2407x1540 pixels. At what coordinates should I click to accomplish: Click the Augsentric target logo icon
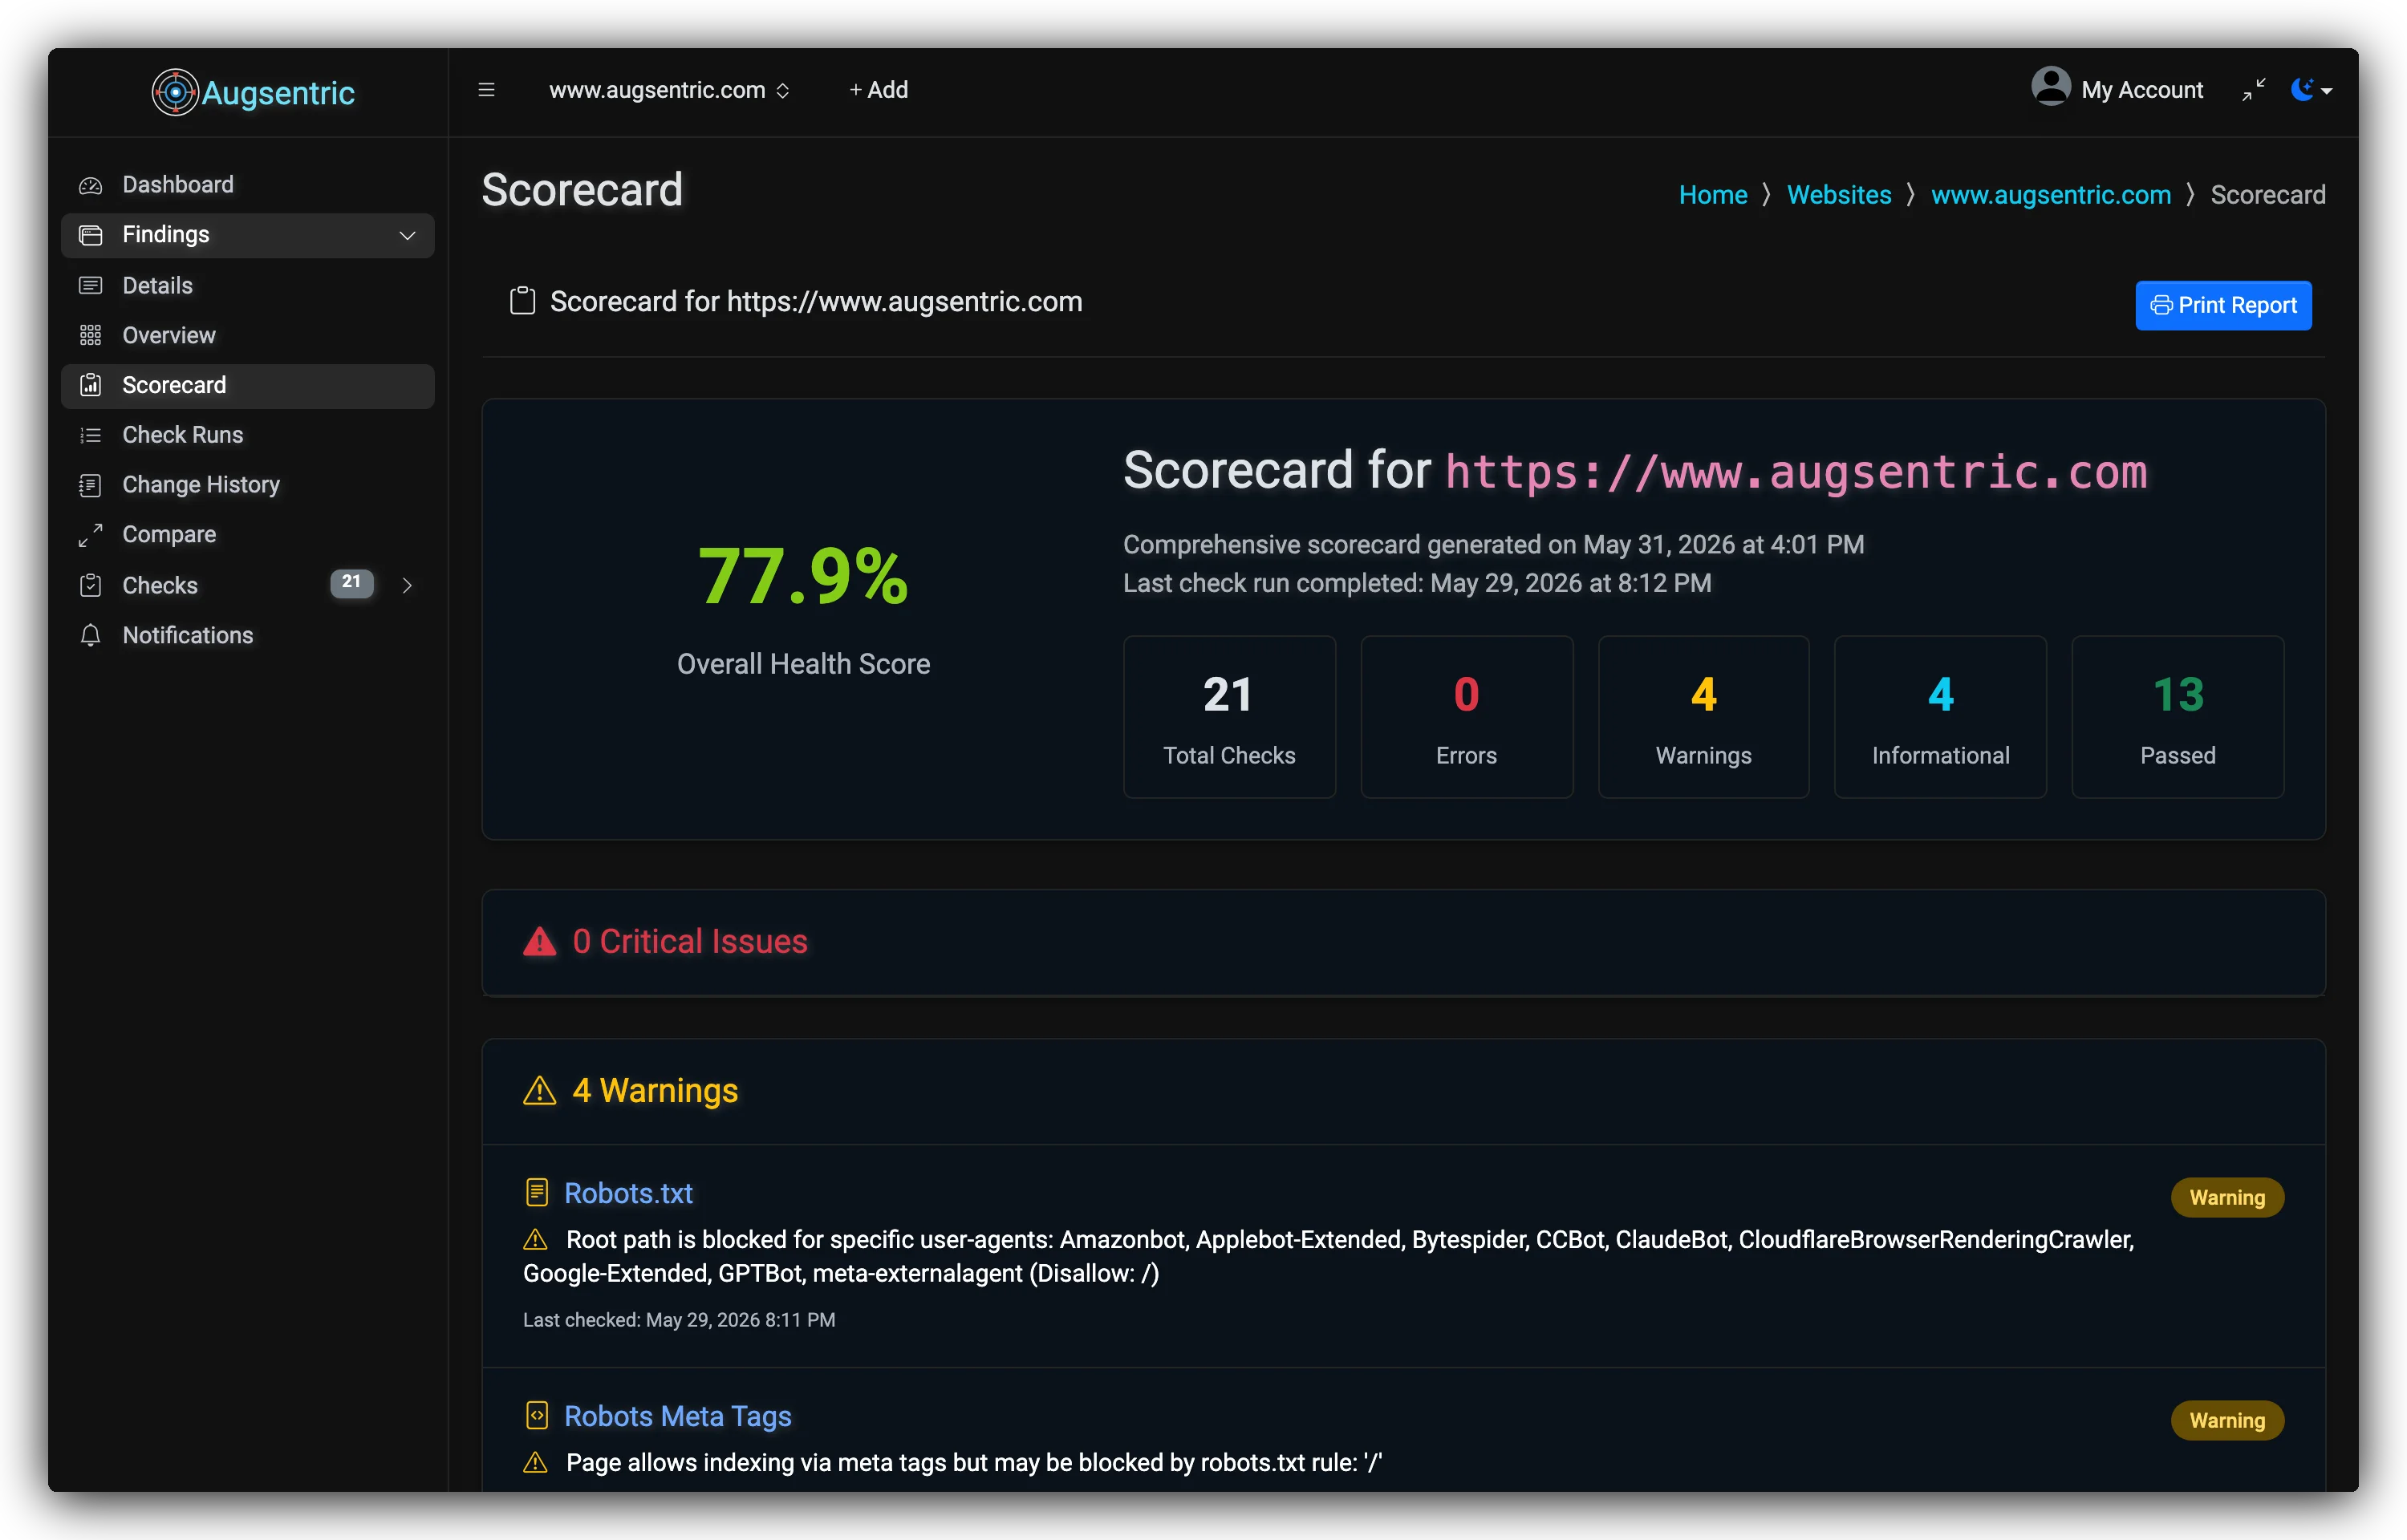(175, 92)
